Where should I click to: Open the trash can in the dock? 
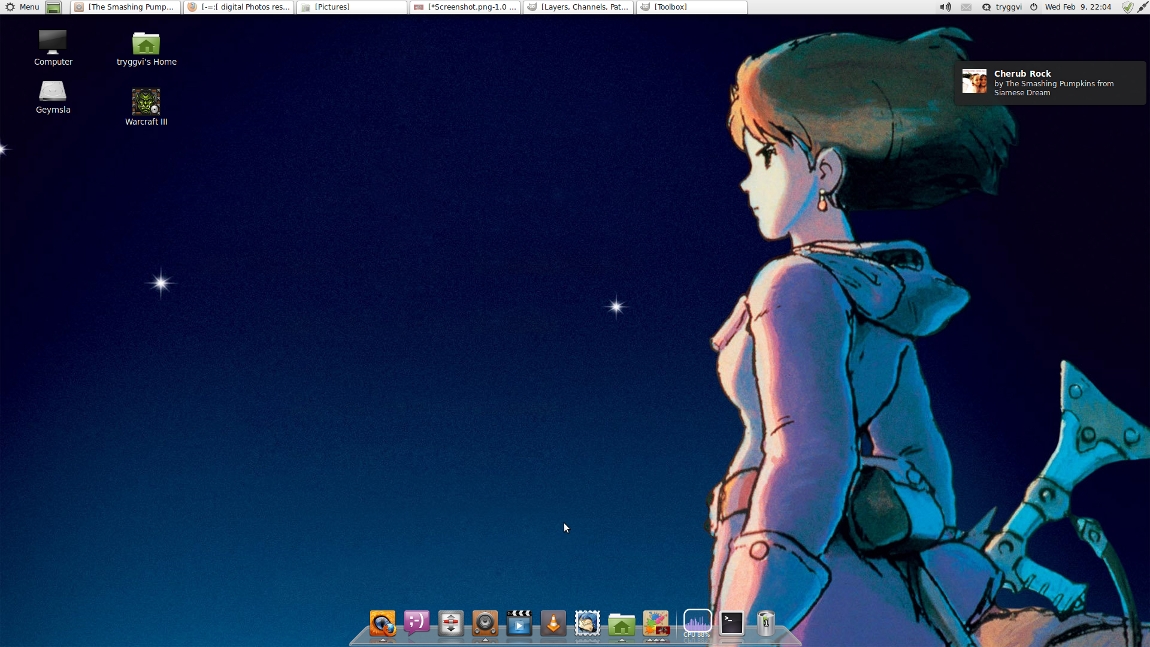[766, 623]
